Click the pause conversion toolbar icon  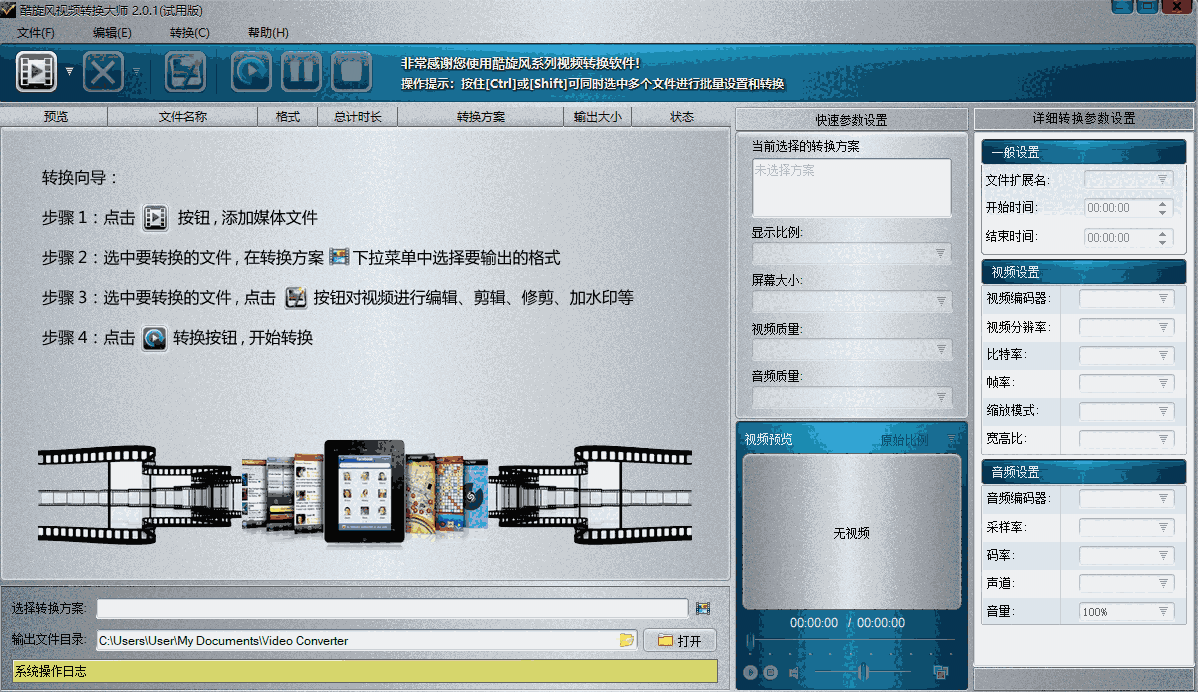coord(300,71)
